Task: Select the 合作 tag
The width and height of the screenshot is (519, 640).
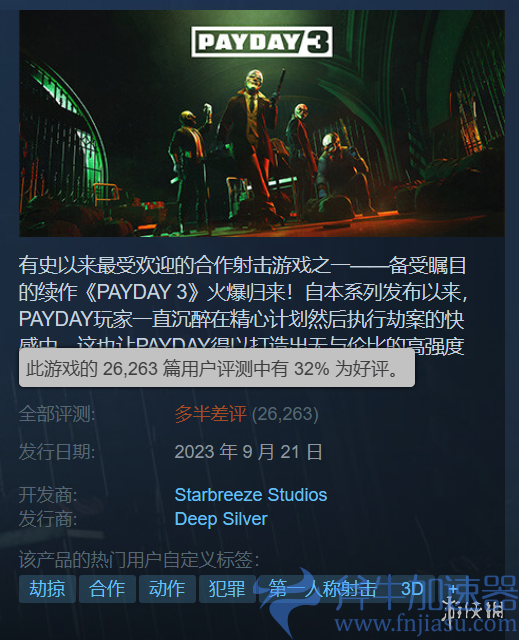Action: click(x=107, y=589)
